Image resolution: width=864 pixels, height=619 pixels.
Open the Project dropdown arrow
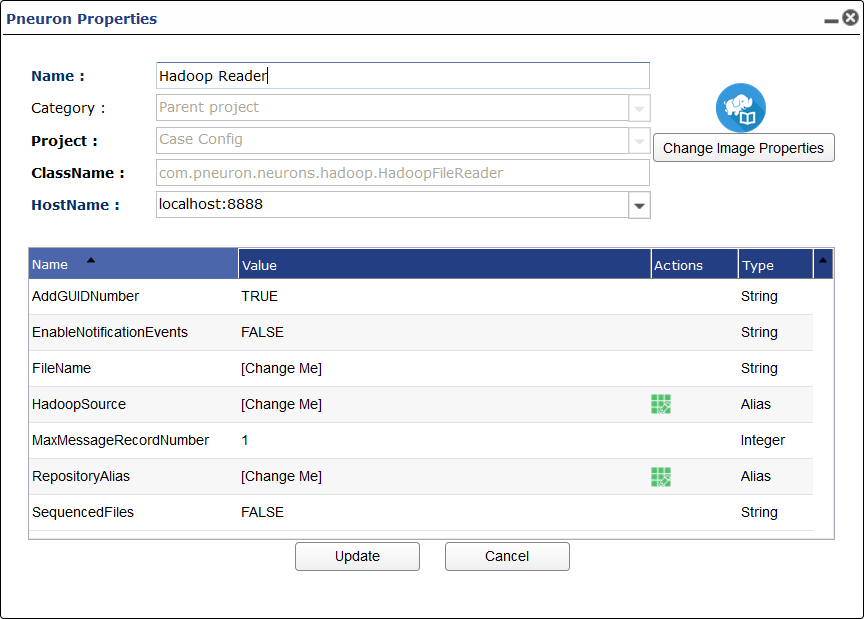pyautogui.click(x=639, y=141)
